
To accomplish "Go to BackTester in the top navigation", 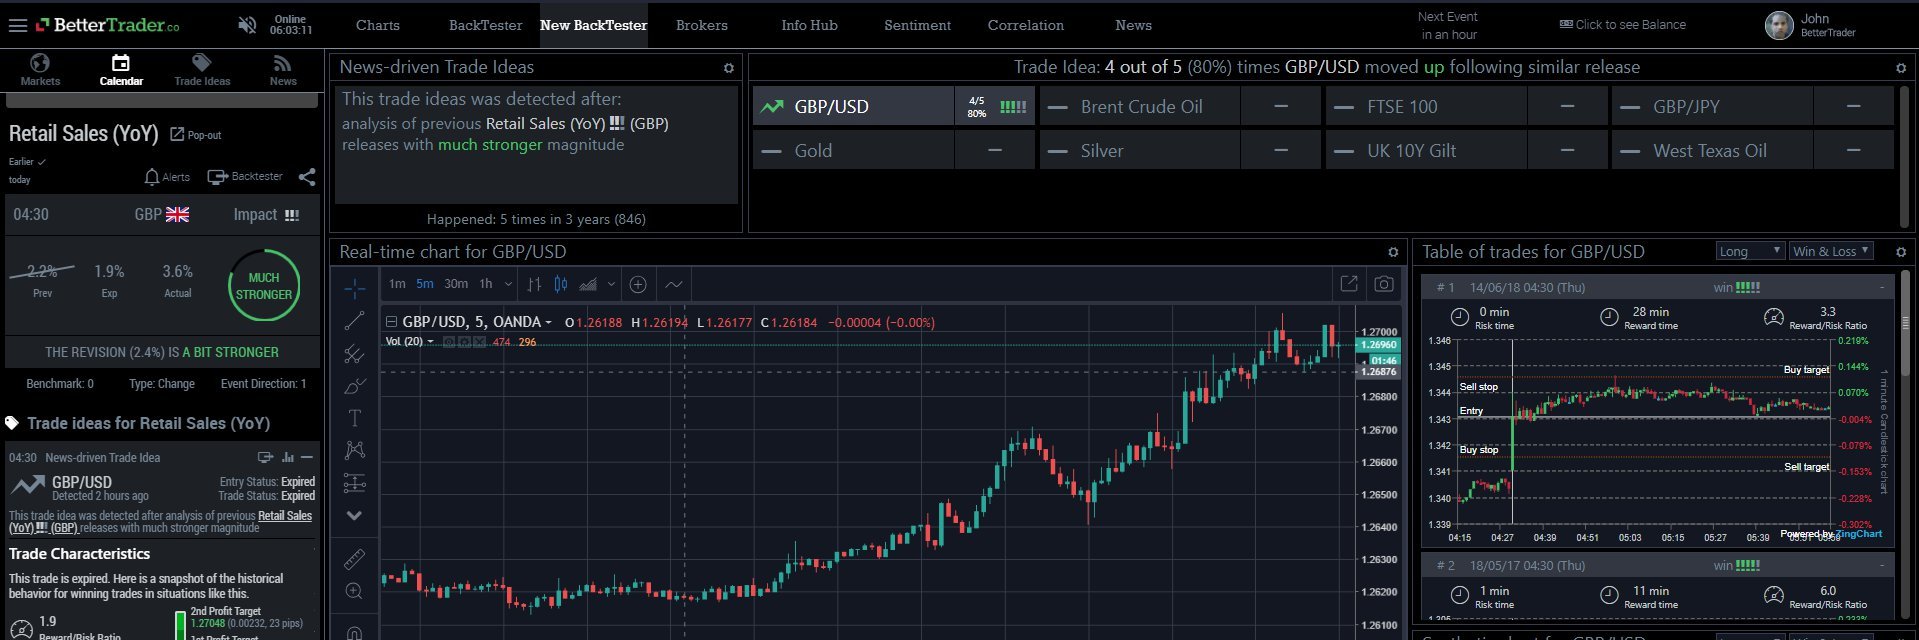I will [485, 25].
